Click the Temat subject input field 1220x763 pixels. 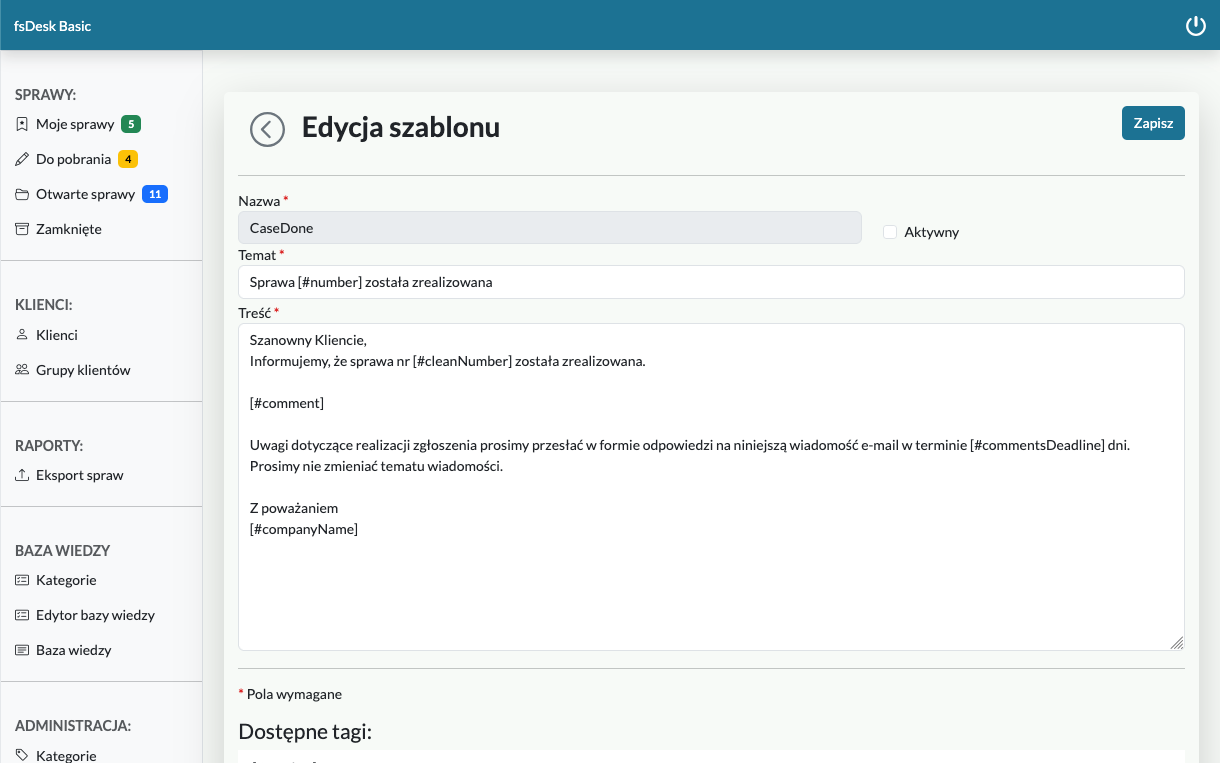click(x=710, y=282)
